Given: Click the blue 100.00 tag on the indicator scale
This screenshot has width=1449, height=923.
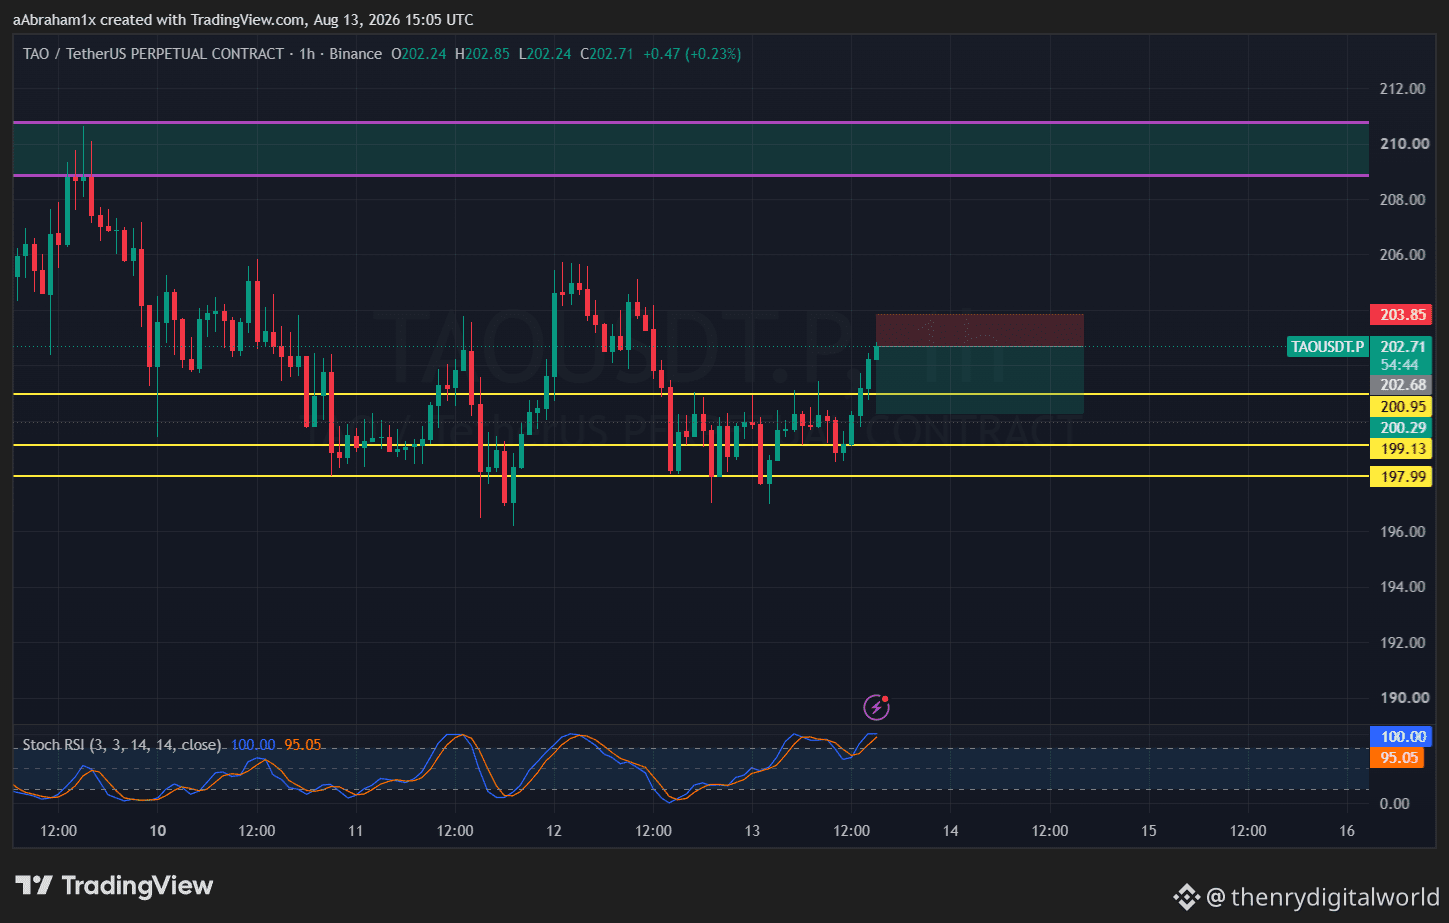Looking at the screenshot, I should pos(1401,737).
